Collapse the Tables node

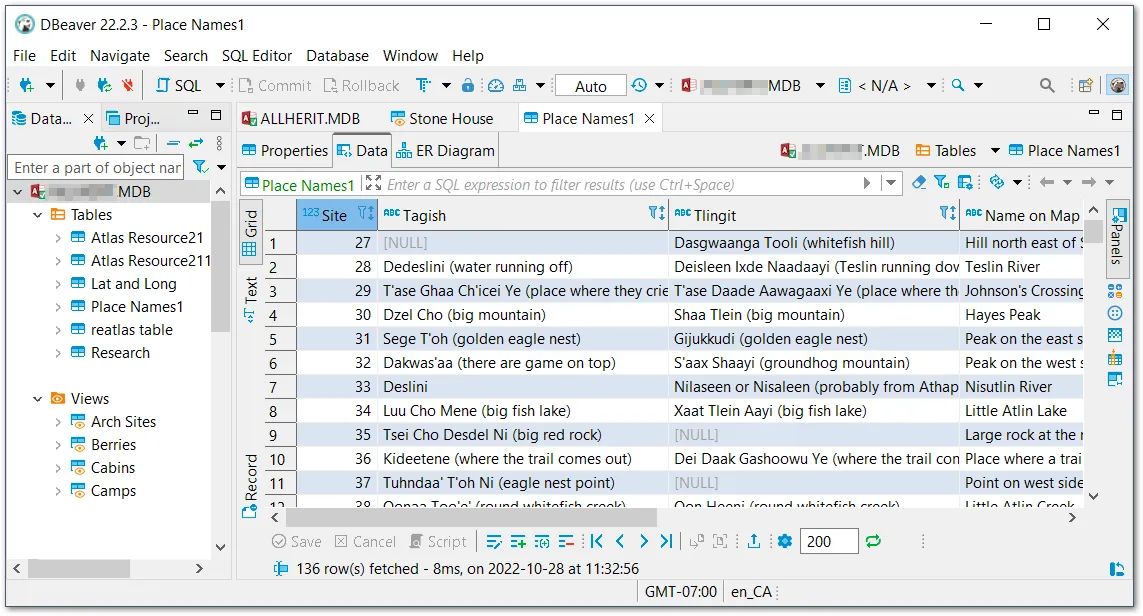[x=38, y=214]
